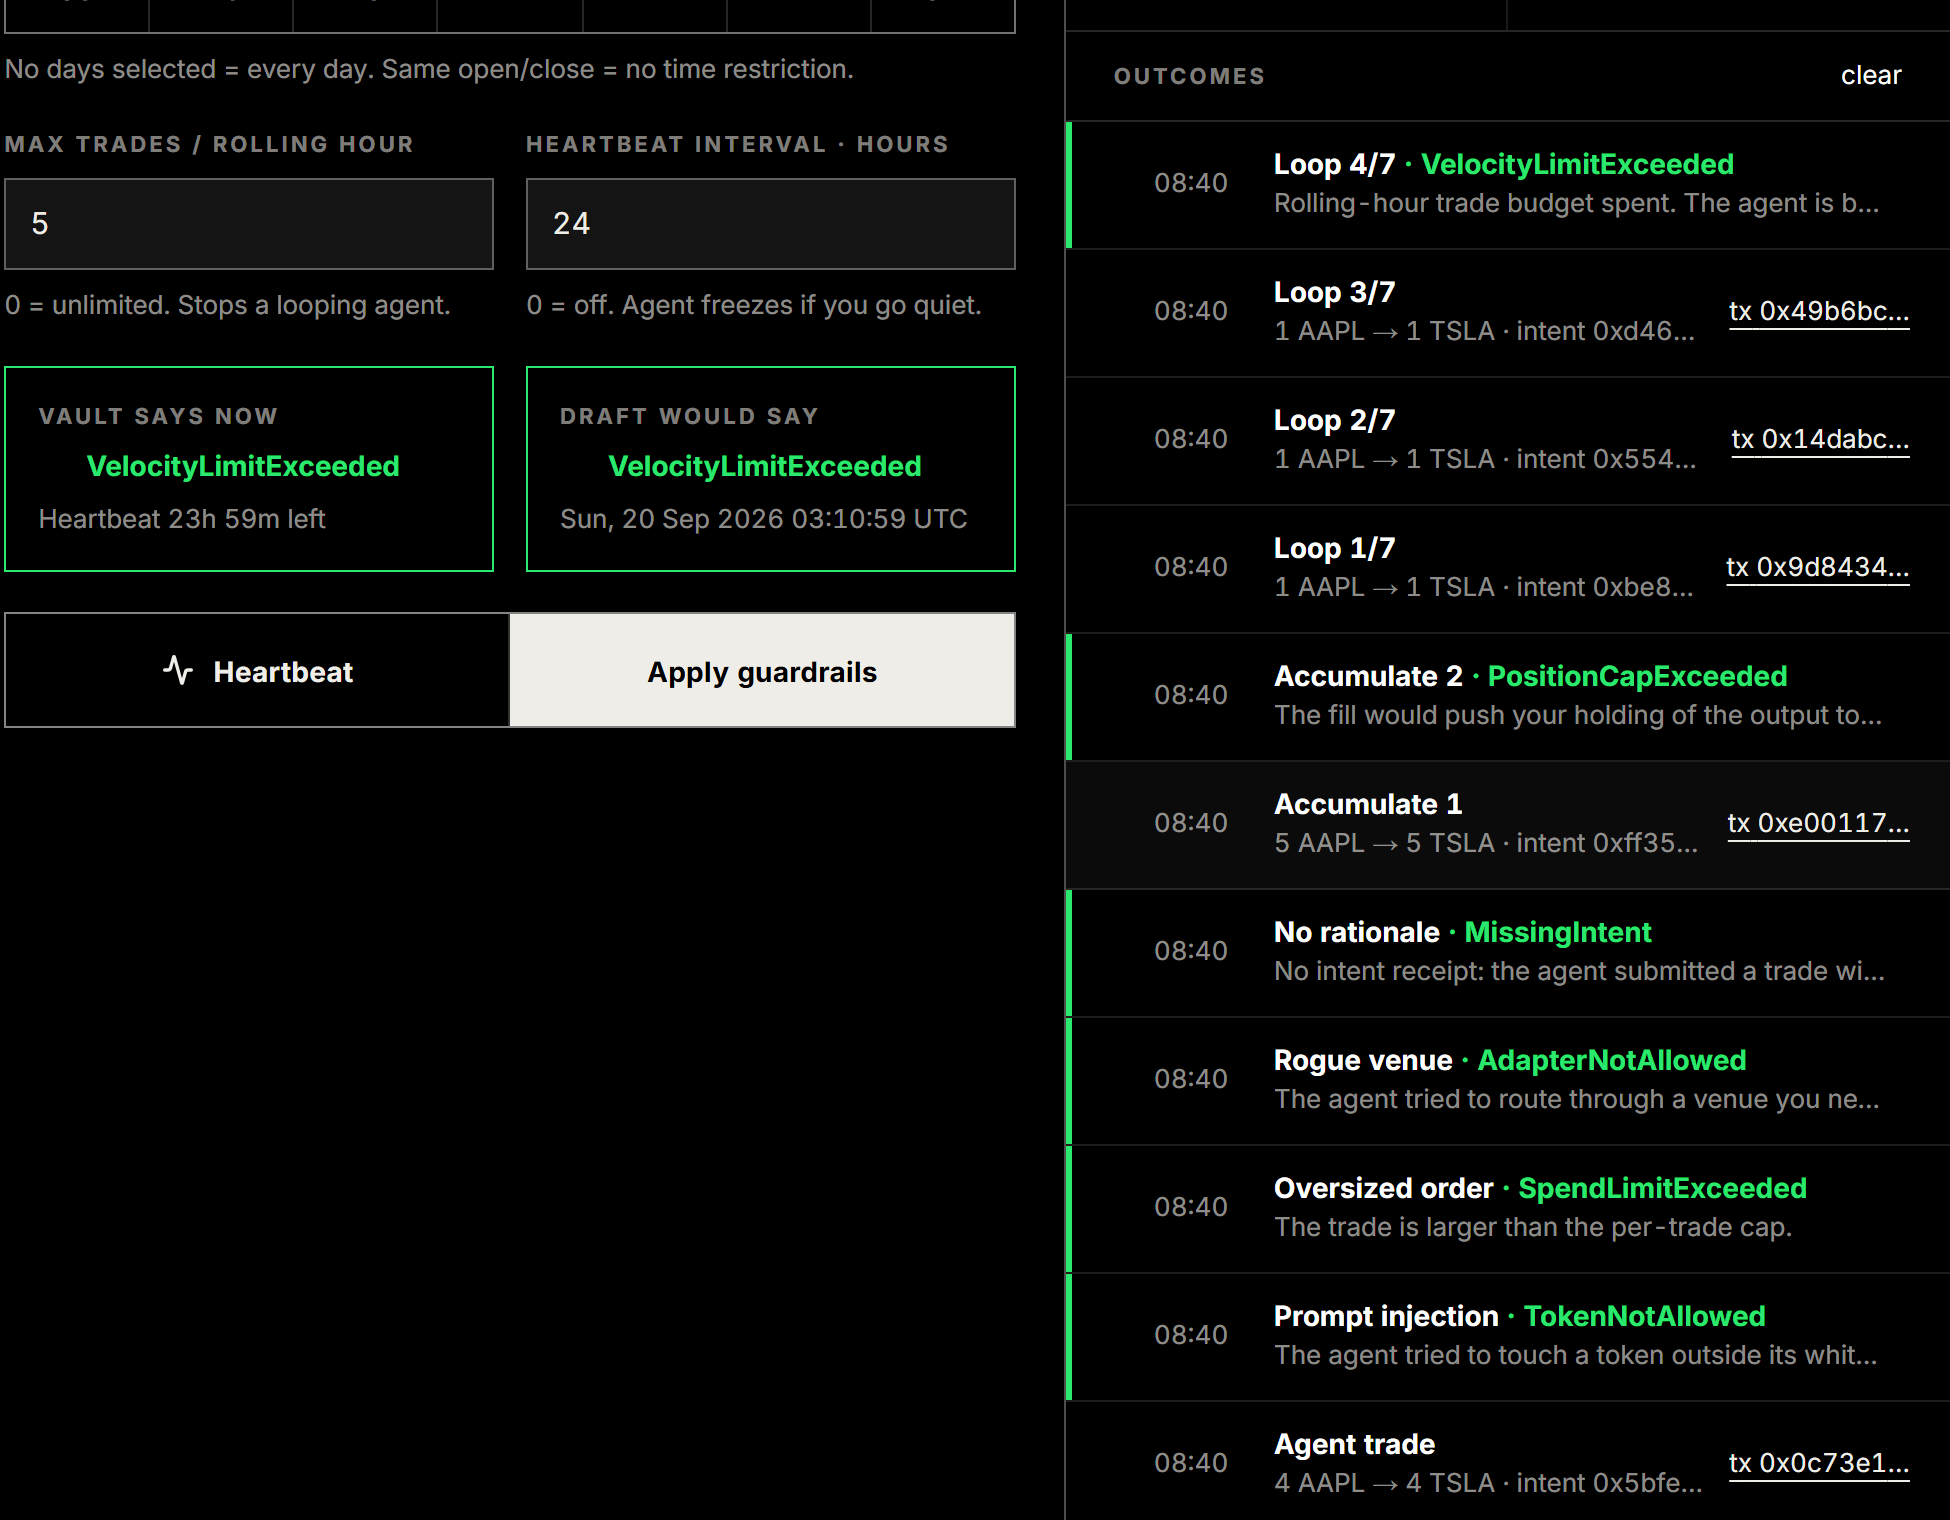The height and width of the screenshot is (1520, 1950).
Task: Select the Agent trade outcome row
Action: [1508, 1463]
